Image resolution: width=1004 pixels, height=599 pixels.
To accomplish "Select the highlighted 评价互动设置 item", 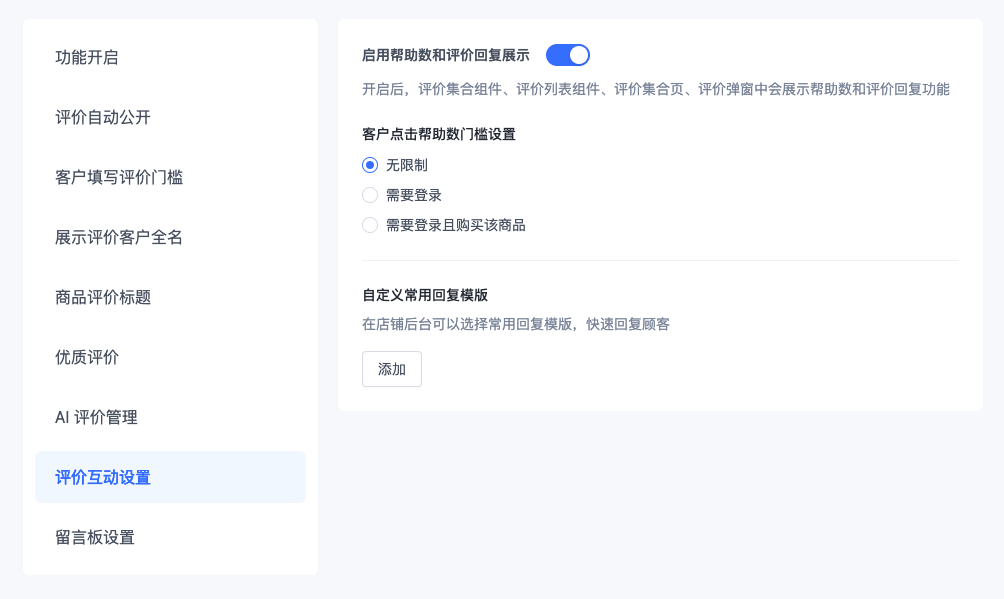I will tap(170, 477).
